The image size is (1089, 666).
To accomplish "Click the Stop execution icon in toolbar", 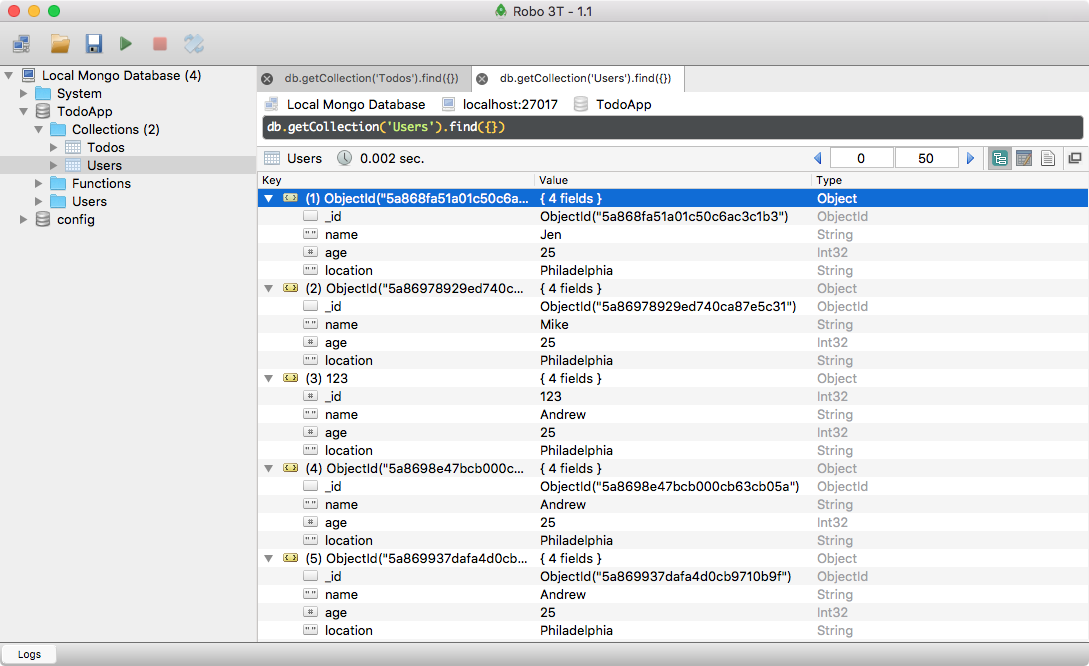I will pyautogui.click(x=159, y=43).
